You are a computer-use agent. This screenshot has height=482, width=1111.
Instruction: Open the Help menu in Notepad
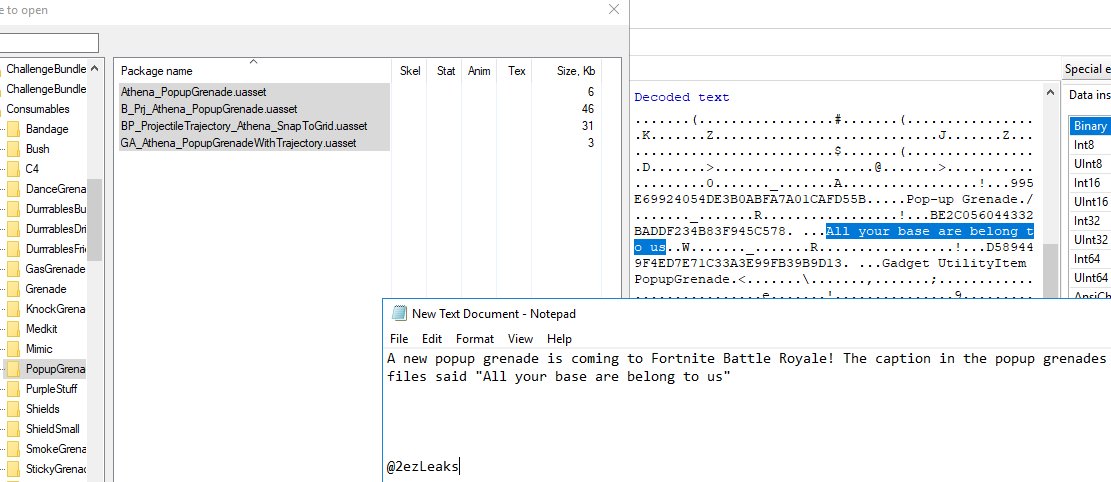click(559, 339)
